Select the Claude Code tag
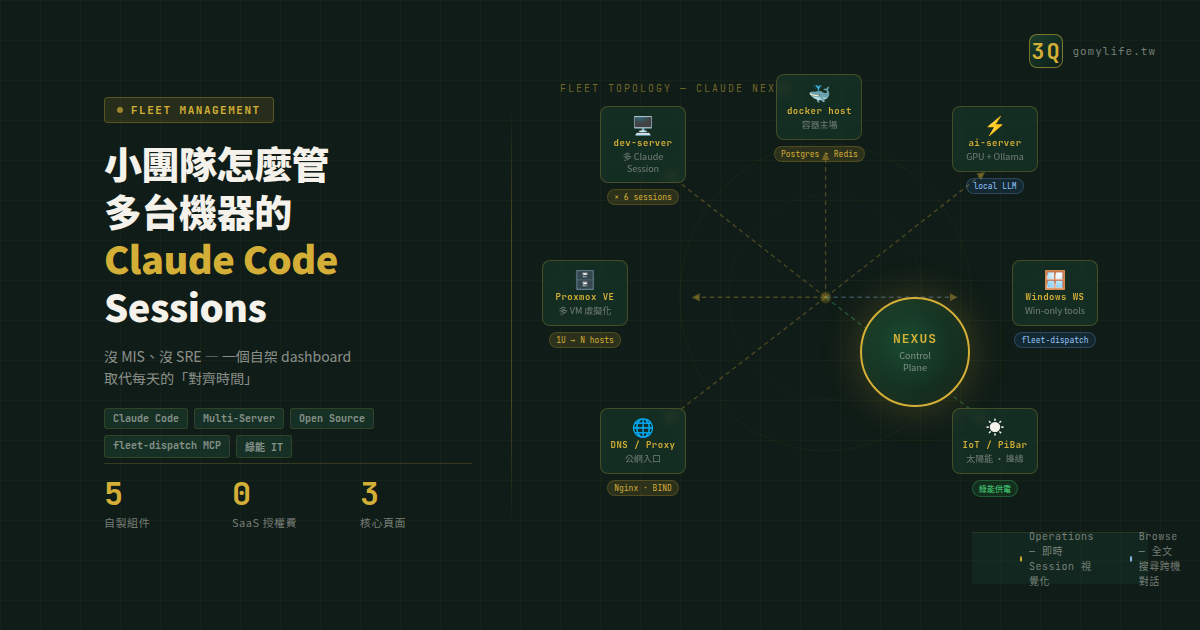Screen dimensions: 1200x630 coord(146,418)
